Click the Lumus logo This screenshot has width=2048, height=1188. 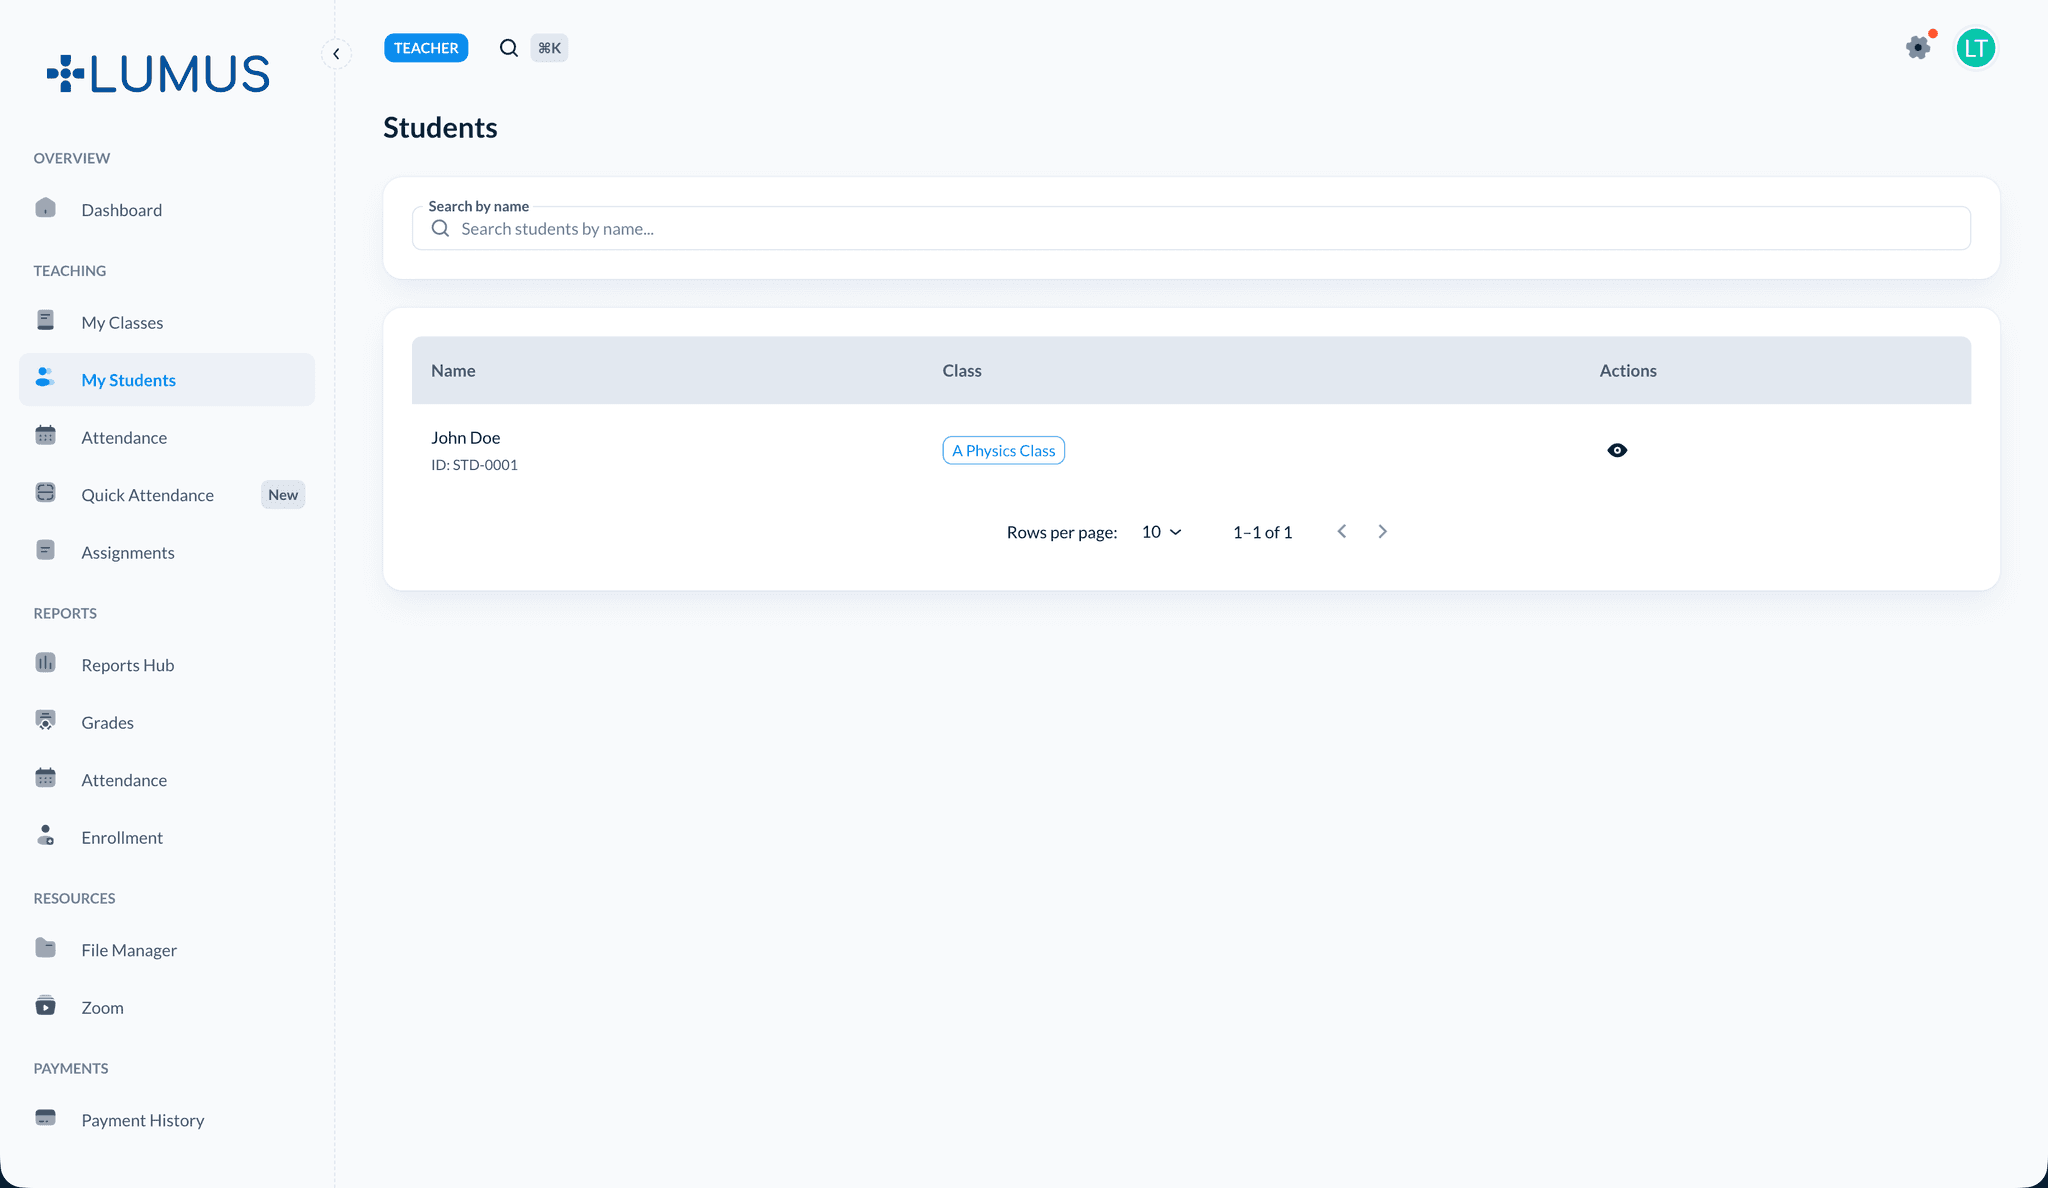(158, 74)
